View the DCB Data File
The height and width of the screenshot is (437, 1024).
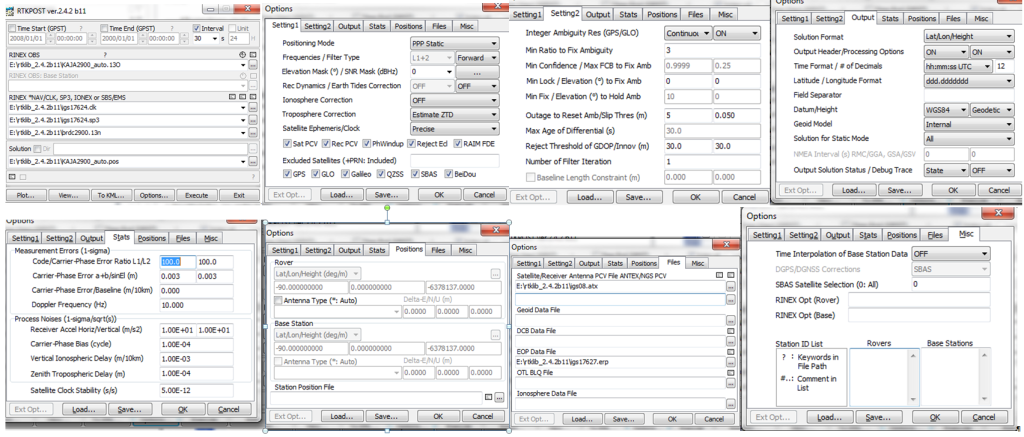point(731,331)
